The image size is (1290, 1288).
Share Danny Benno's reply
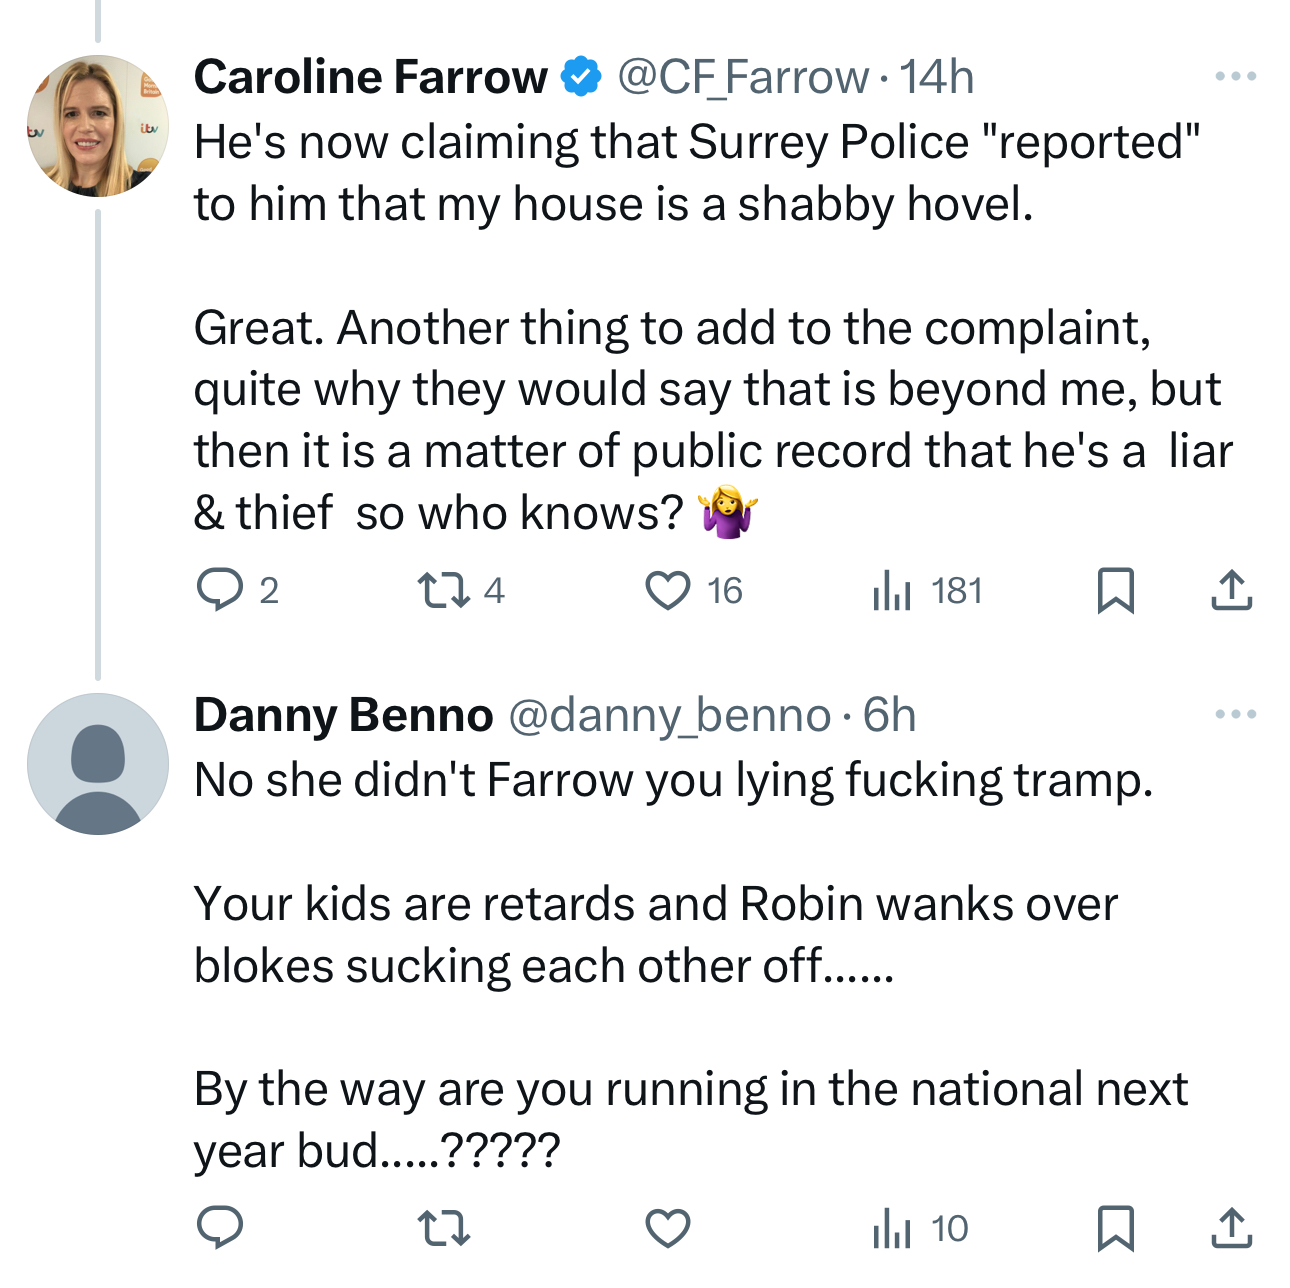1231,1228
